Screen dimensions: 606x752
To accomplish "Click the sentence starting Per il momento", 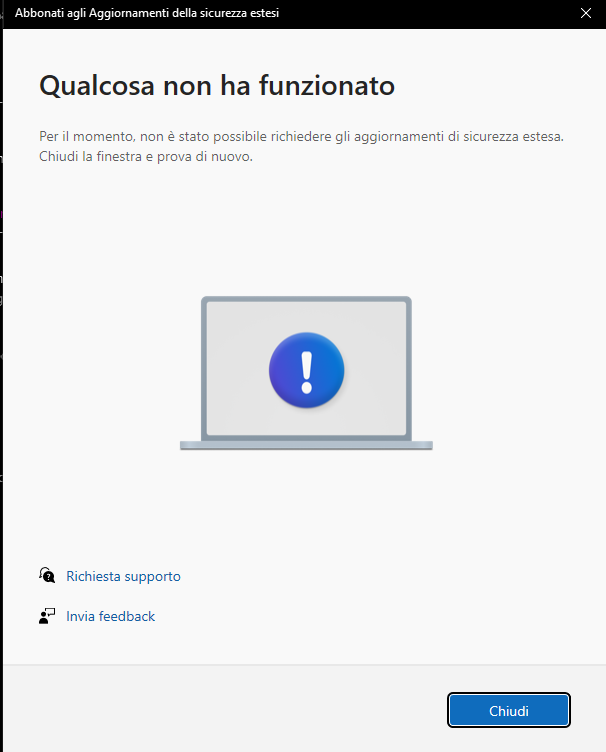I will point(302,136).
